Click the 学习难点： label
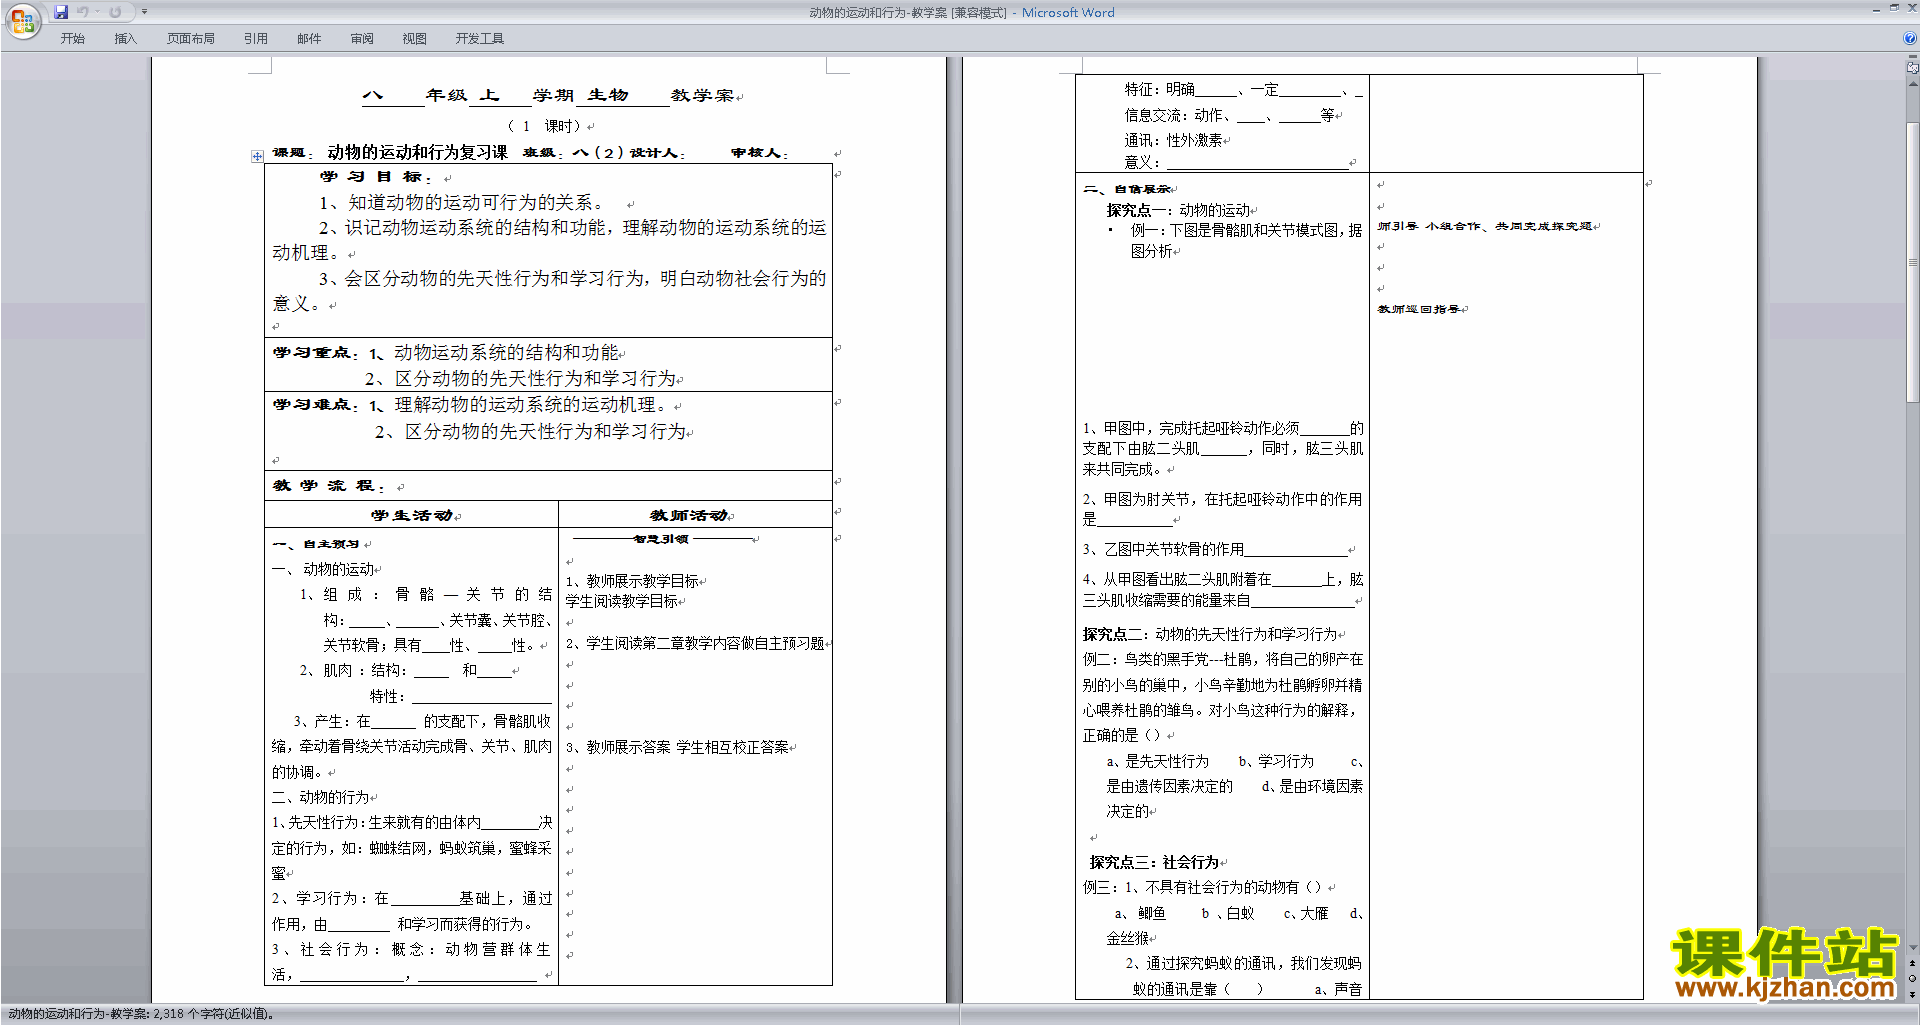 coord(316,405)
